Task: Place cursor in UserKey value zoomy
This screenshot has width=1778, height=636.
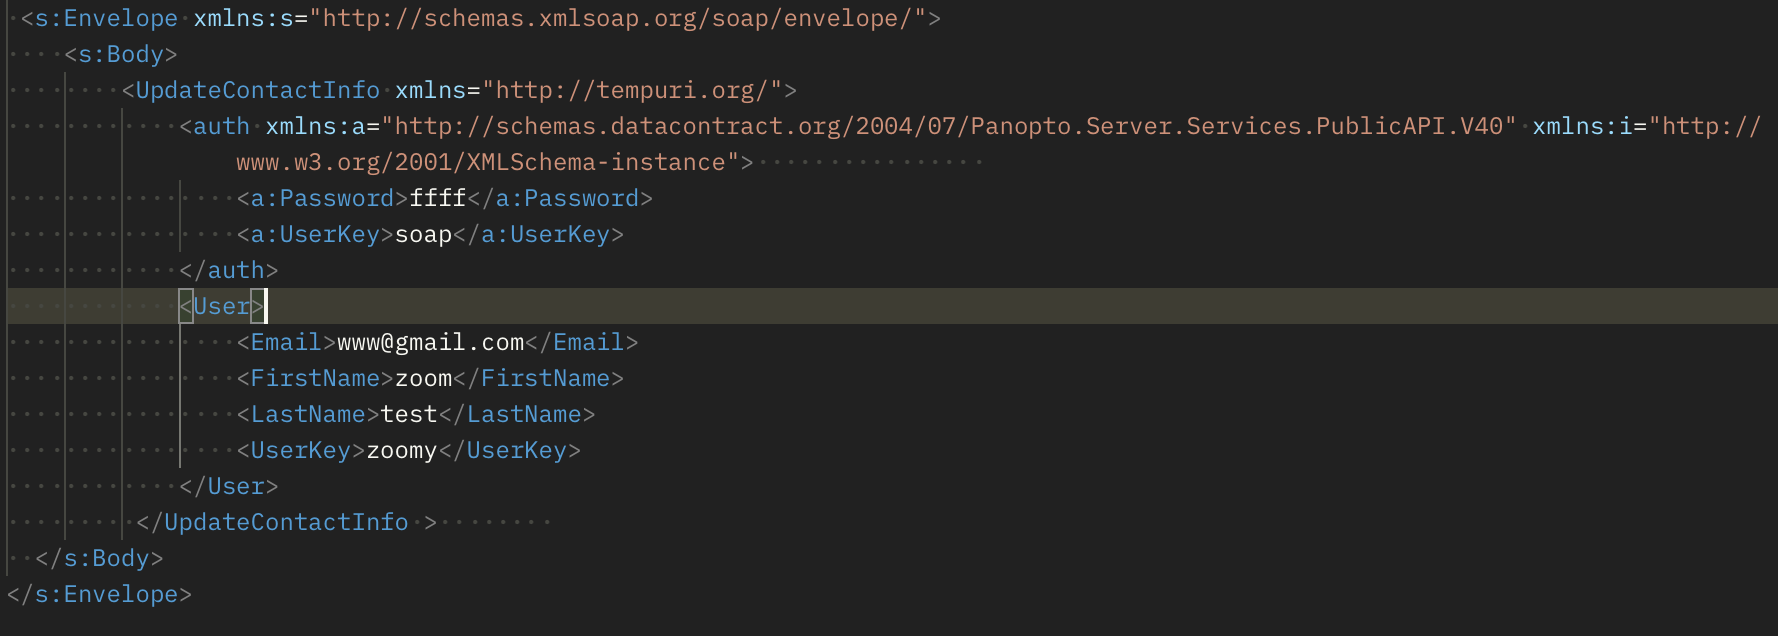Action: tap(402, 450)
